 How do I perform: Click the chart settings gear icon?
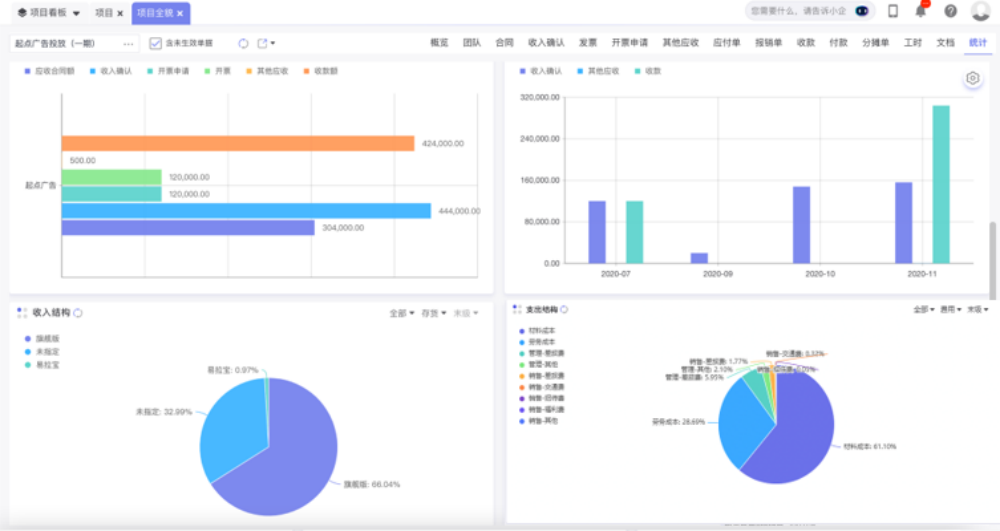click(973, 78)
